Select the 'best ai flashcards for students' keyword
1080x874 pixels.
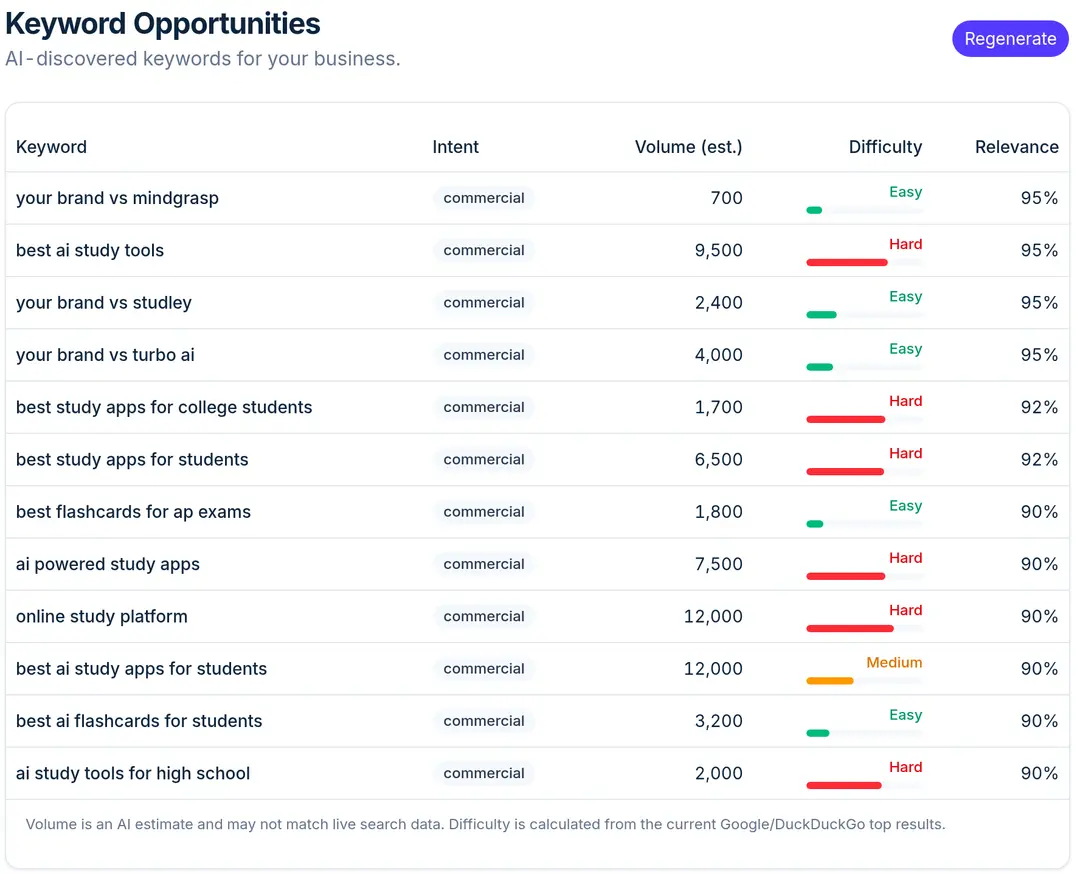point(139,721)
